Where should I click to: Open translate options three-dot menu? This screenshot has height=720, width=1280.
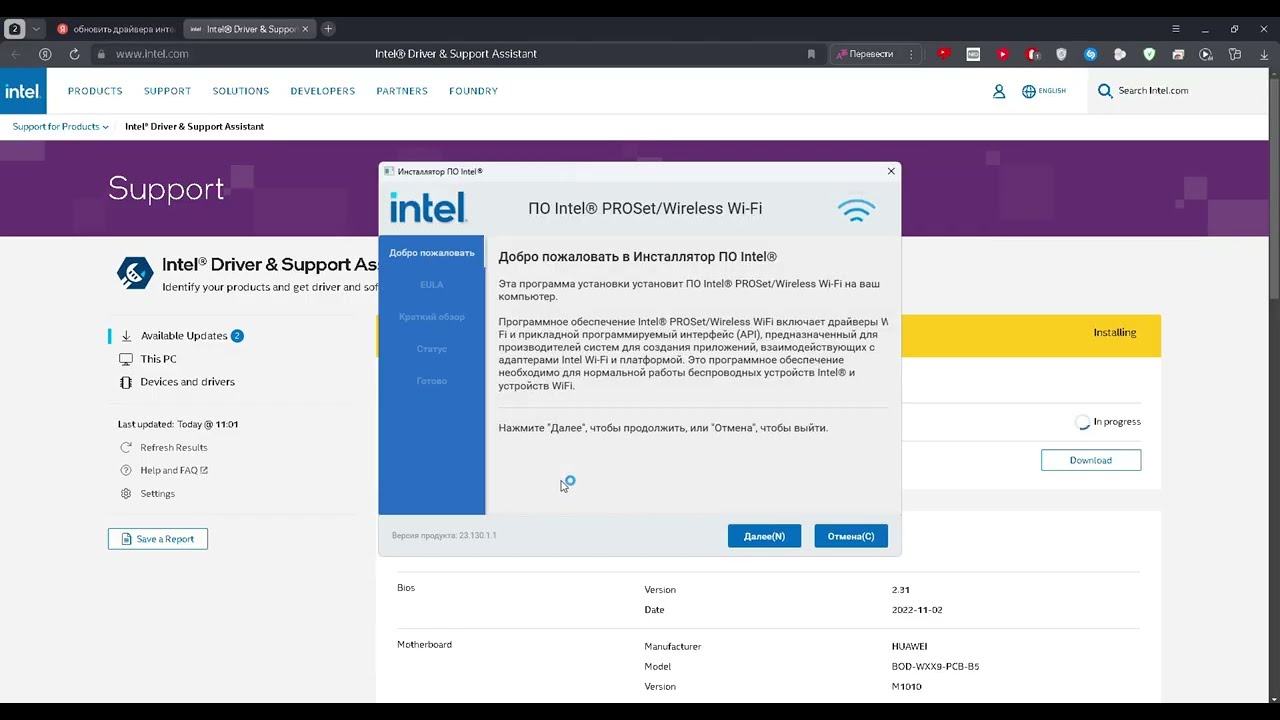tap(911, 54)
